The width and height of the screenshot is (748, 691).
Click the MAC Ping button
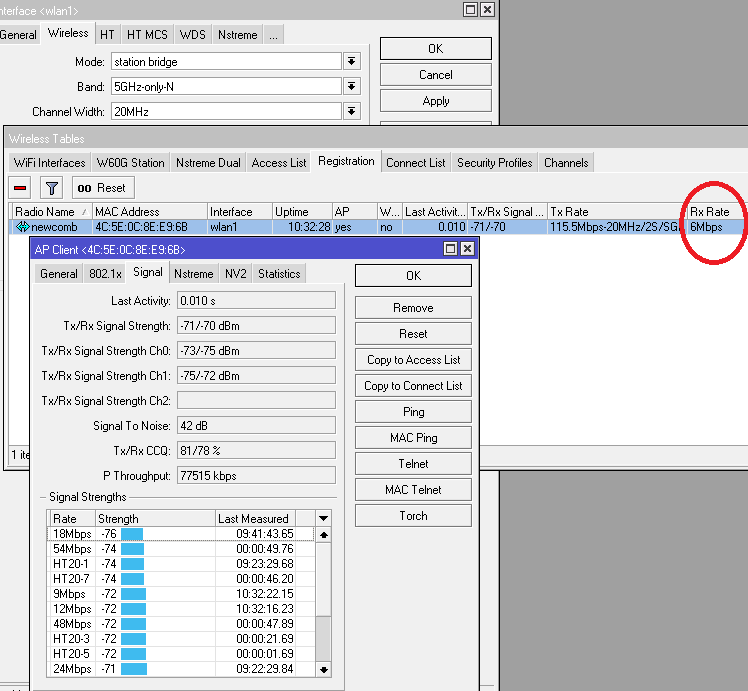click(413, 438)
